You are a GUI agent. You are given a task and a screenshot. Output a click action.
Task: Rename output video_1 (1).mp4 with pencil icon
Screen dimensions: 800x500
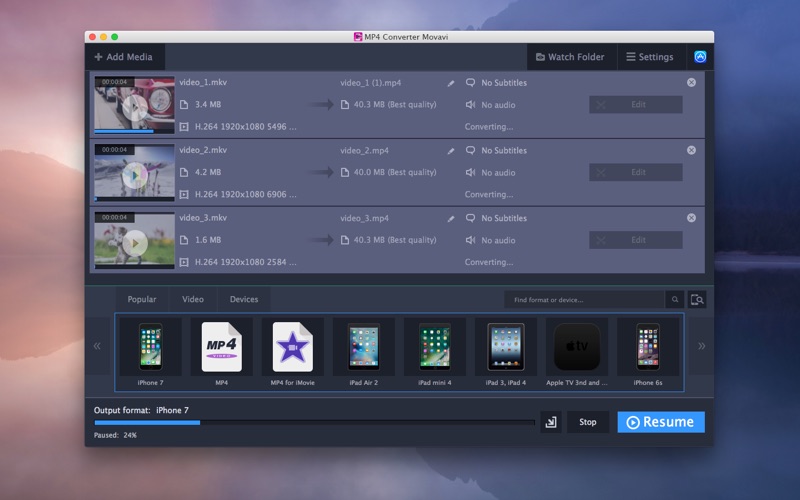tap(451, 83)
